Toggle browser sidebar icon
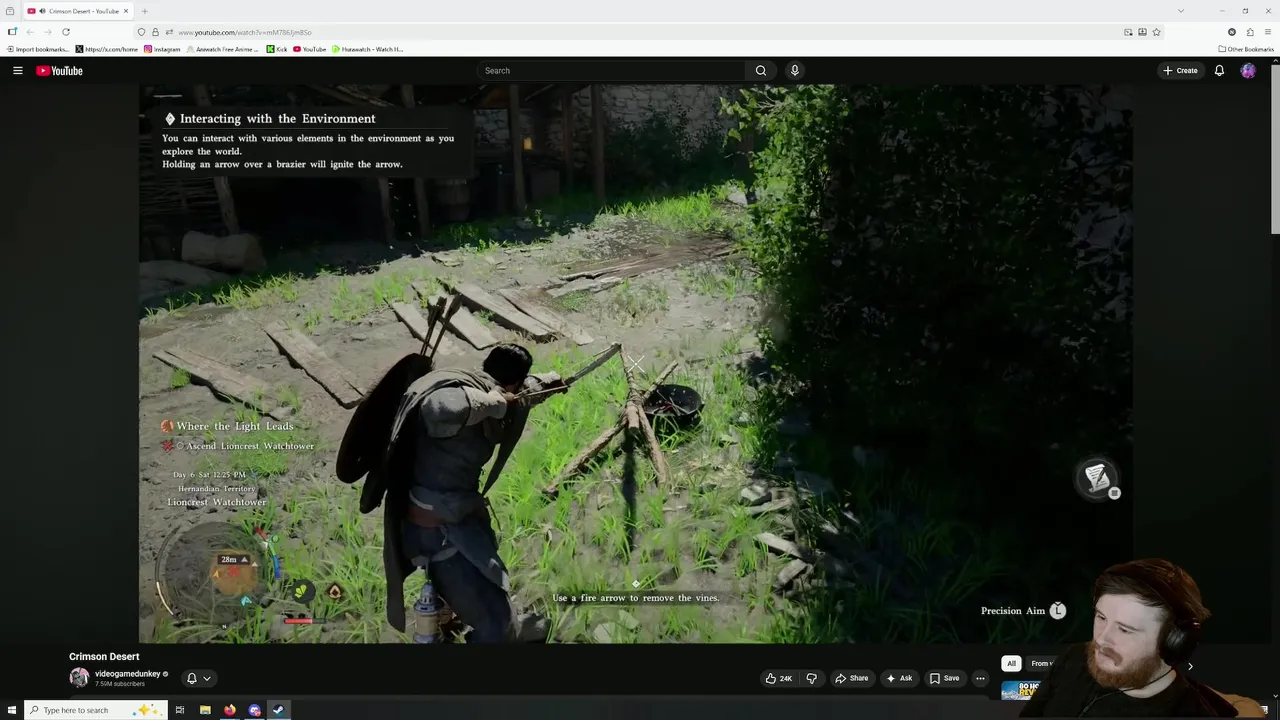The width and height of the screenshot is (1280, 720). coord(12,32)
